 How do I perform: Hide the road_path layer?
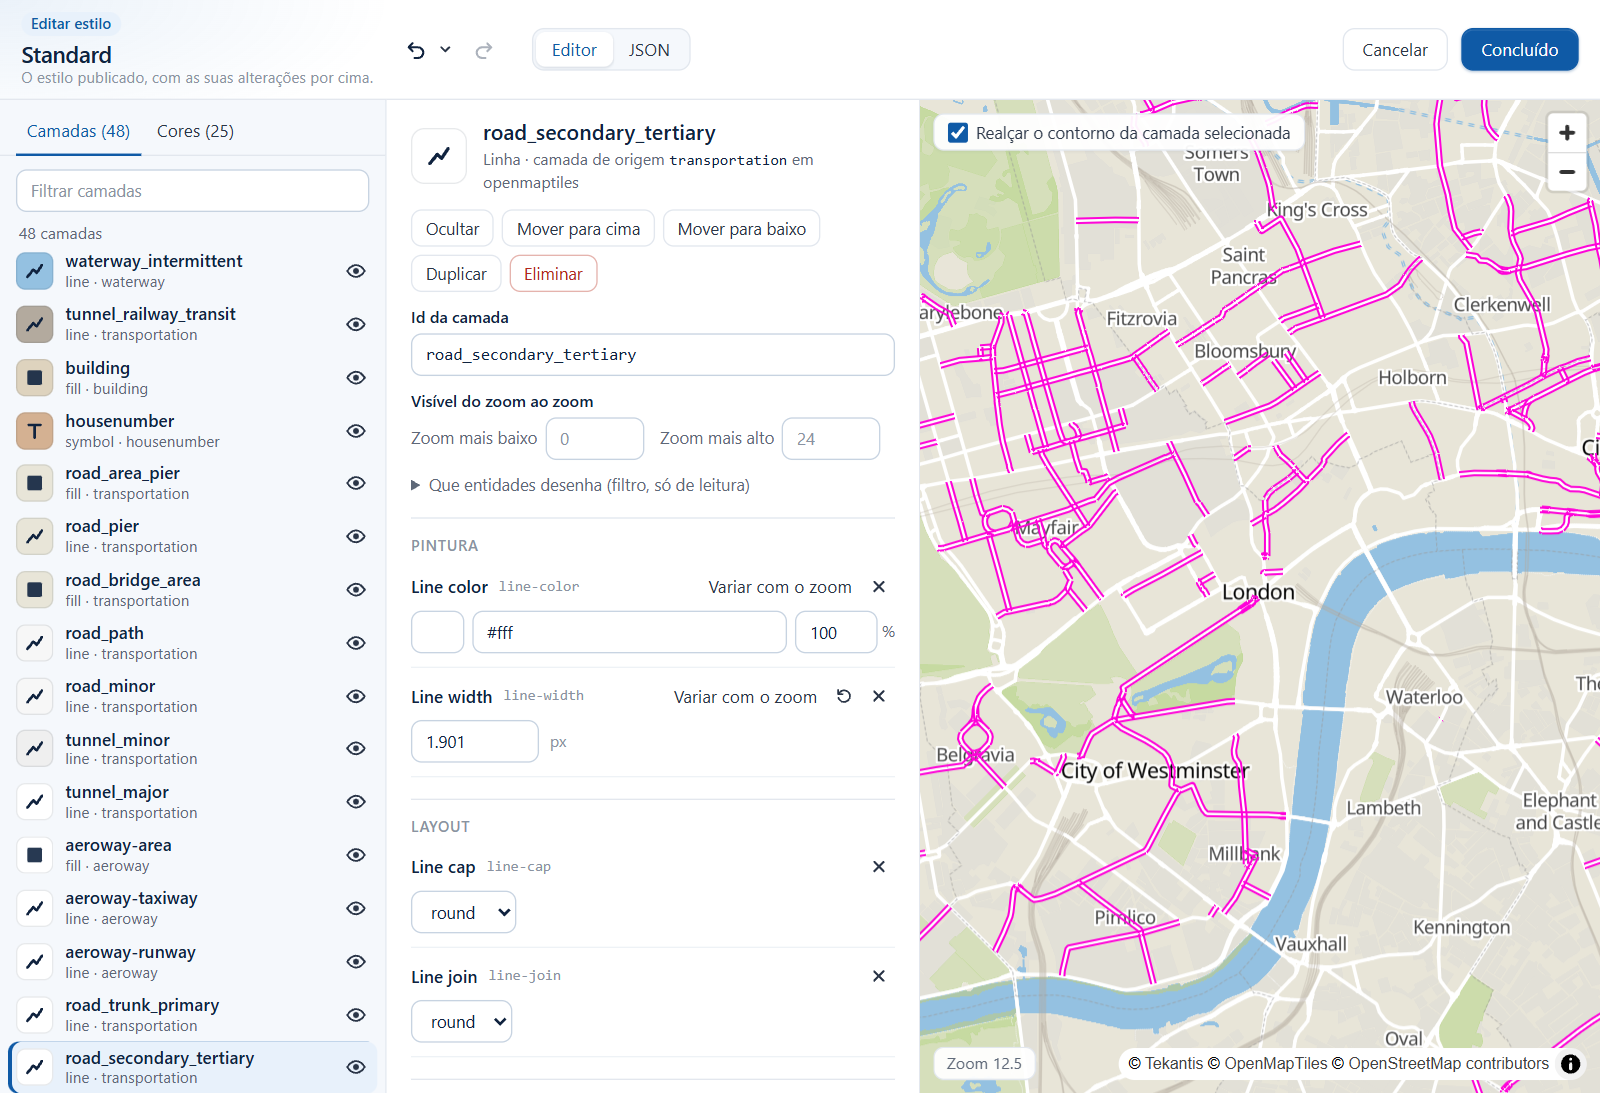coord(356,643)
